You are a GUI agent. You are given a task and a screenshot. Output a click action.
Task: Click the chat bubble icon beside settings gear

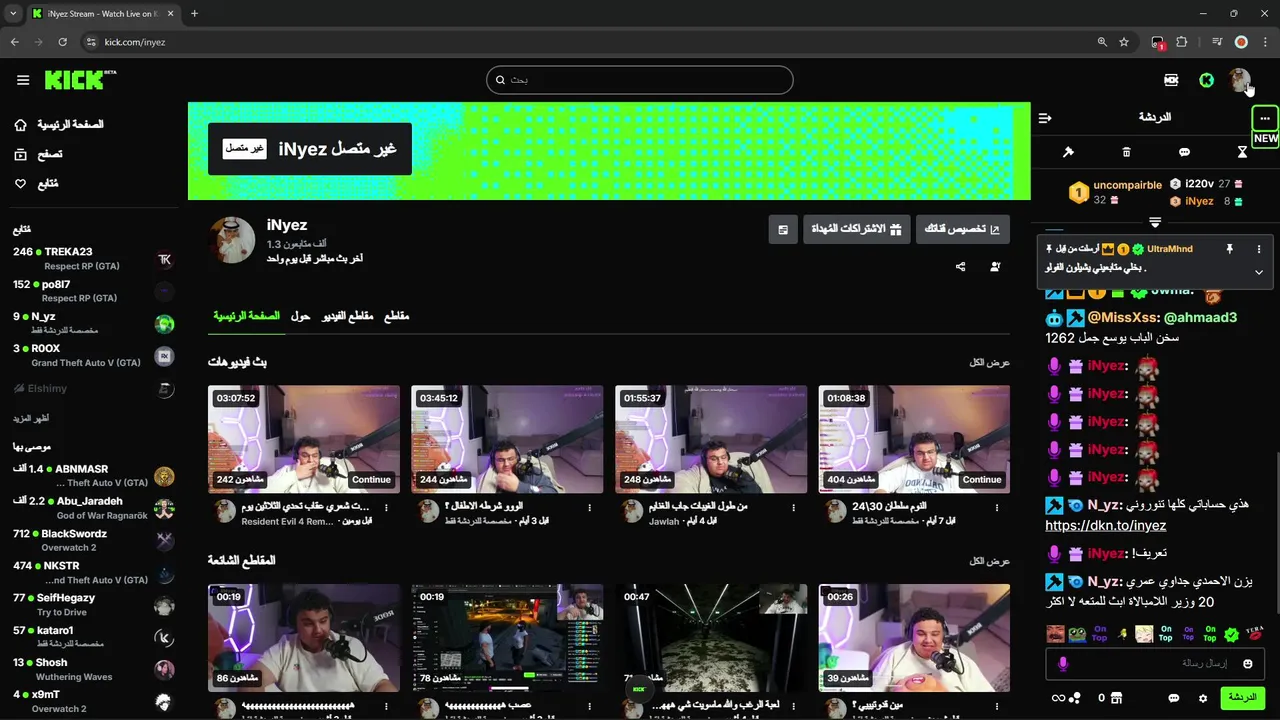(x=1174, y=698)
